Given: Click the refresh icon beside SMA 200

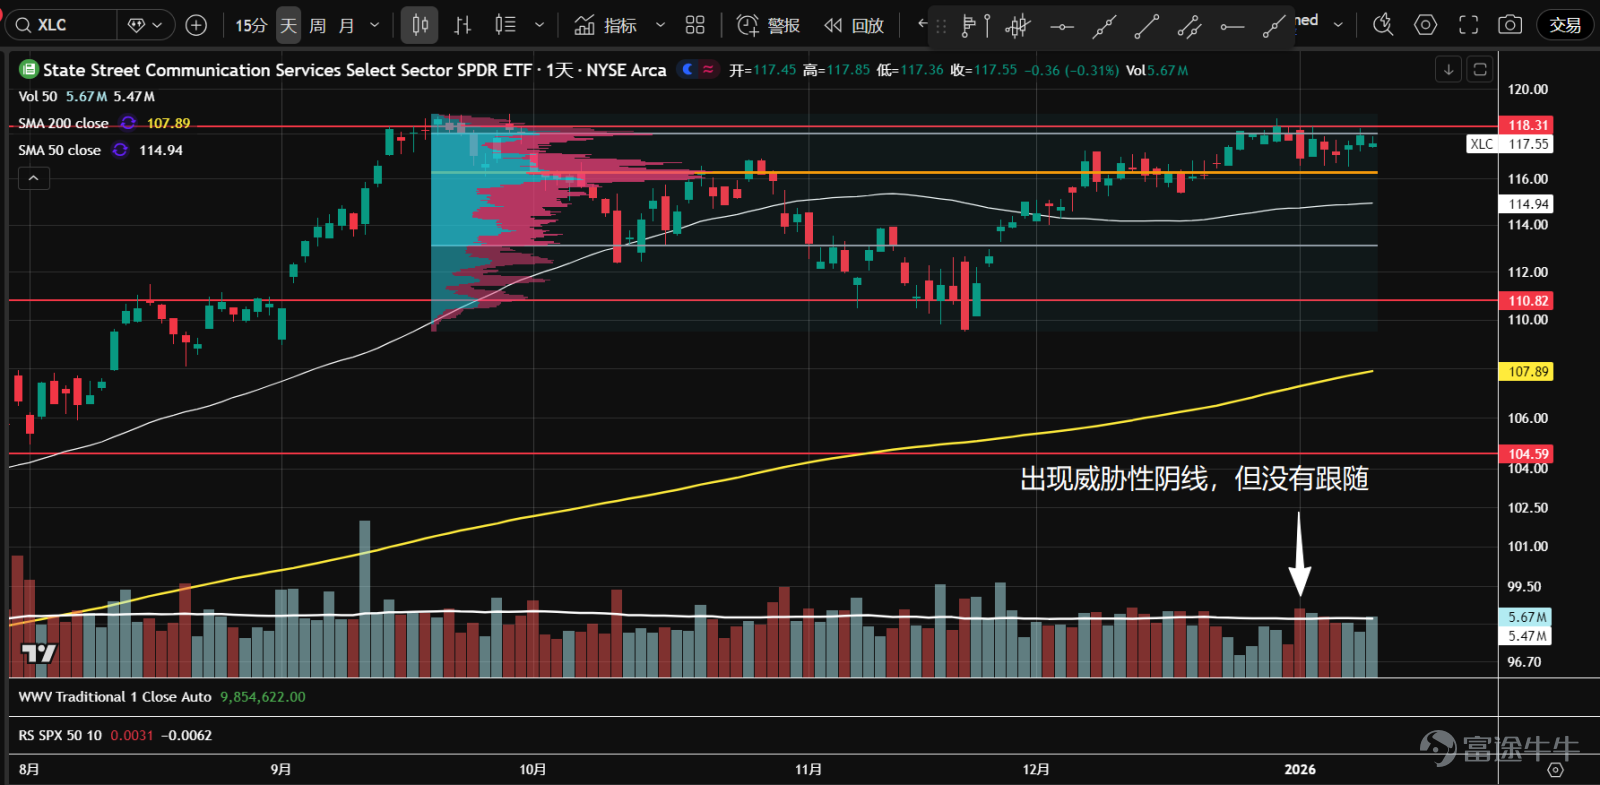Looking at the screenshot, I should tap(128, 123).
